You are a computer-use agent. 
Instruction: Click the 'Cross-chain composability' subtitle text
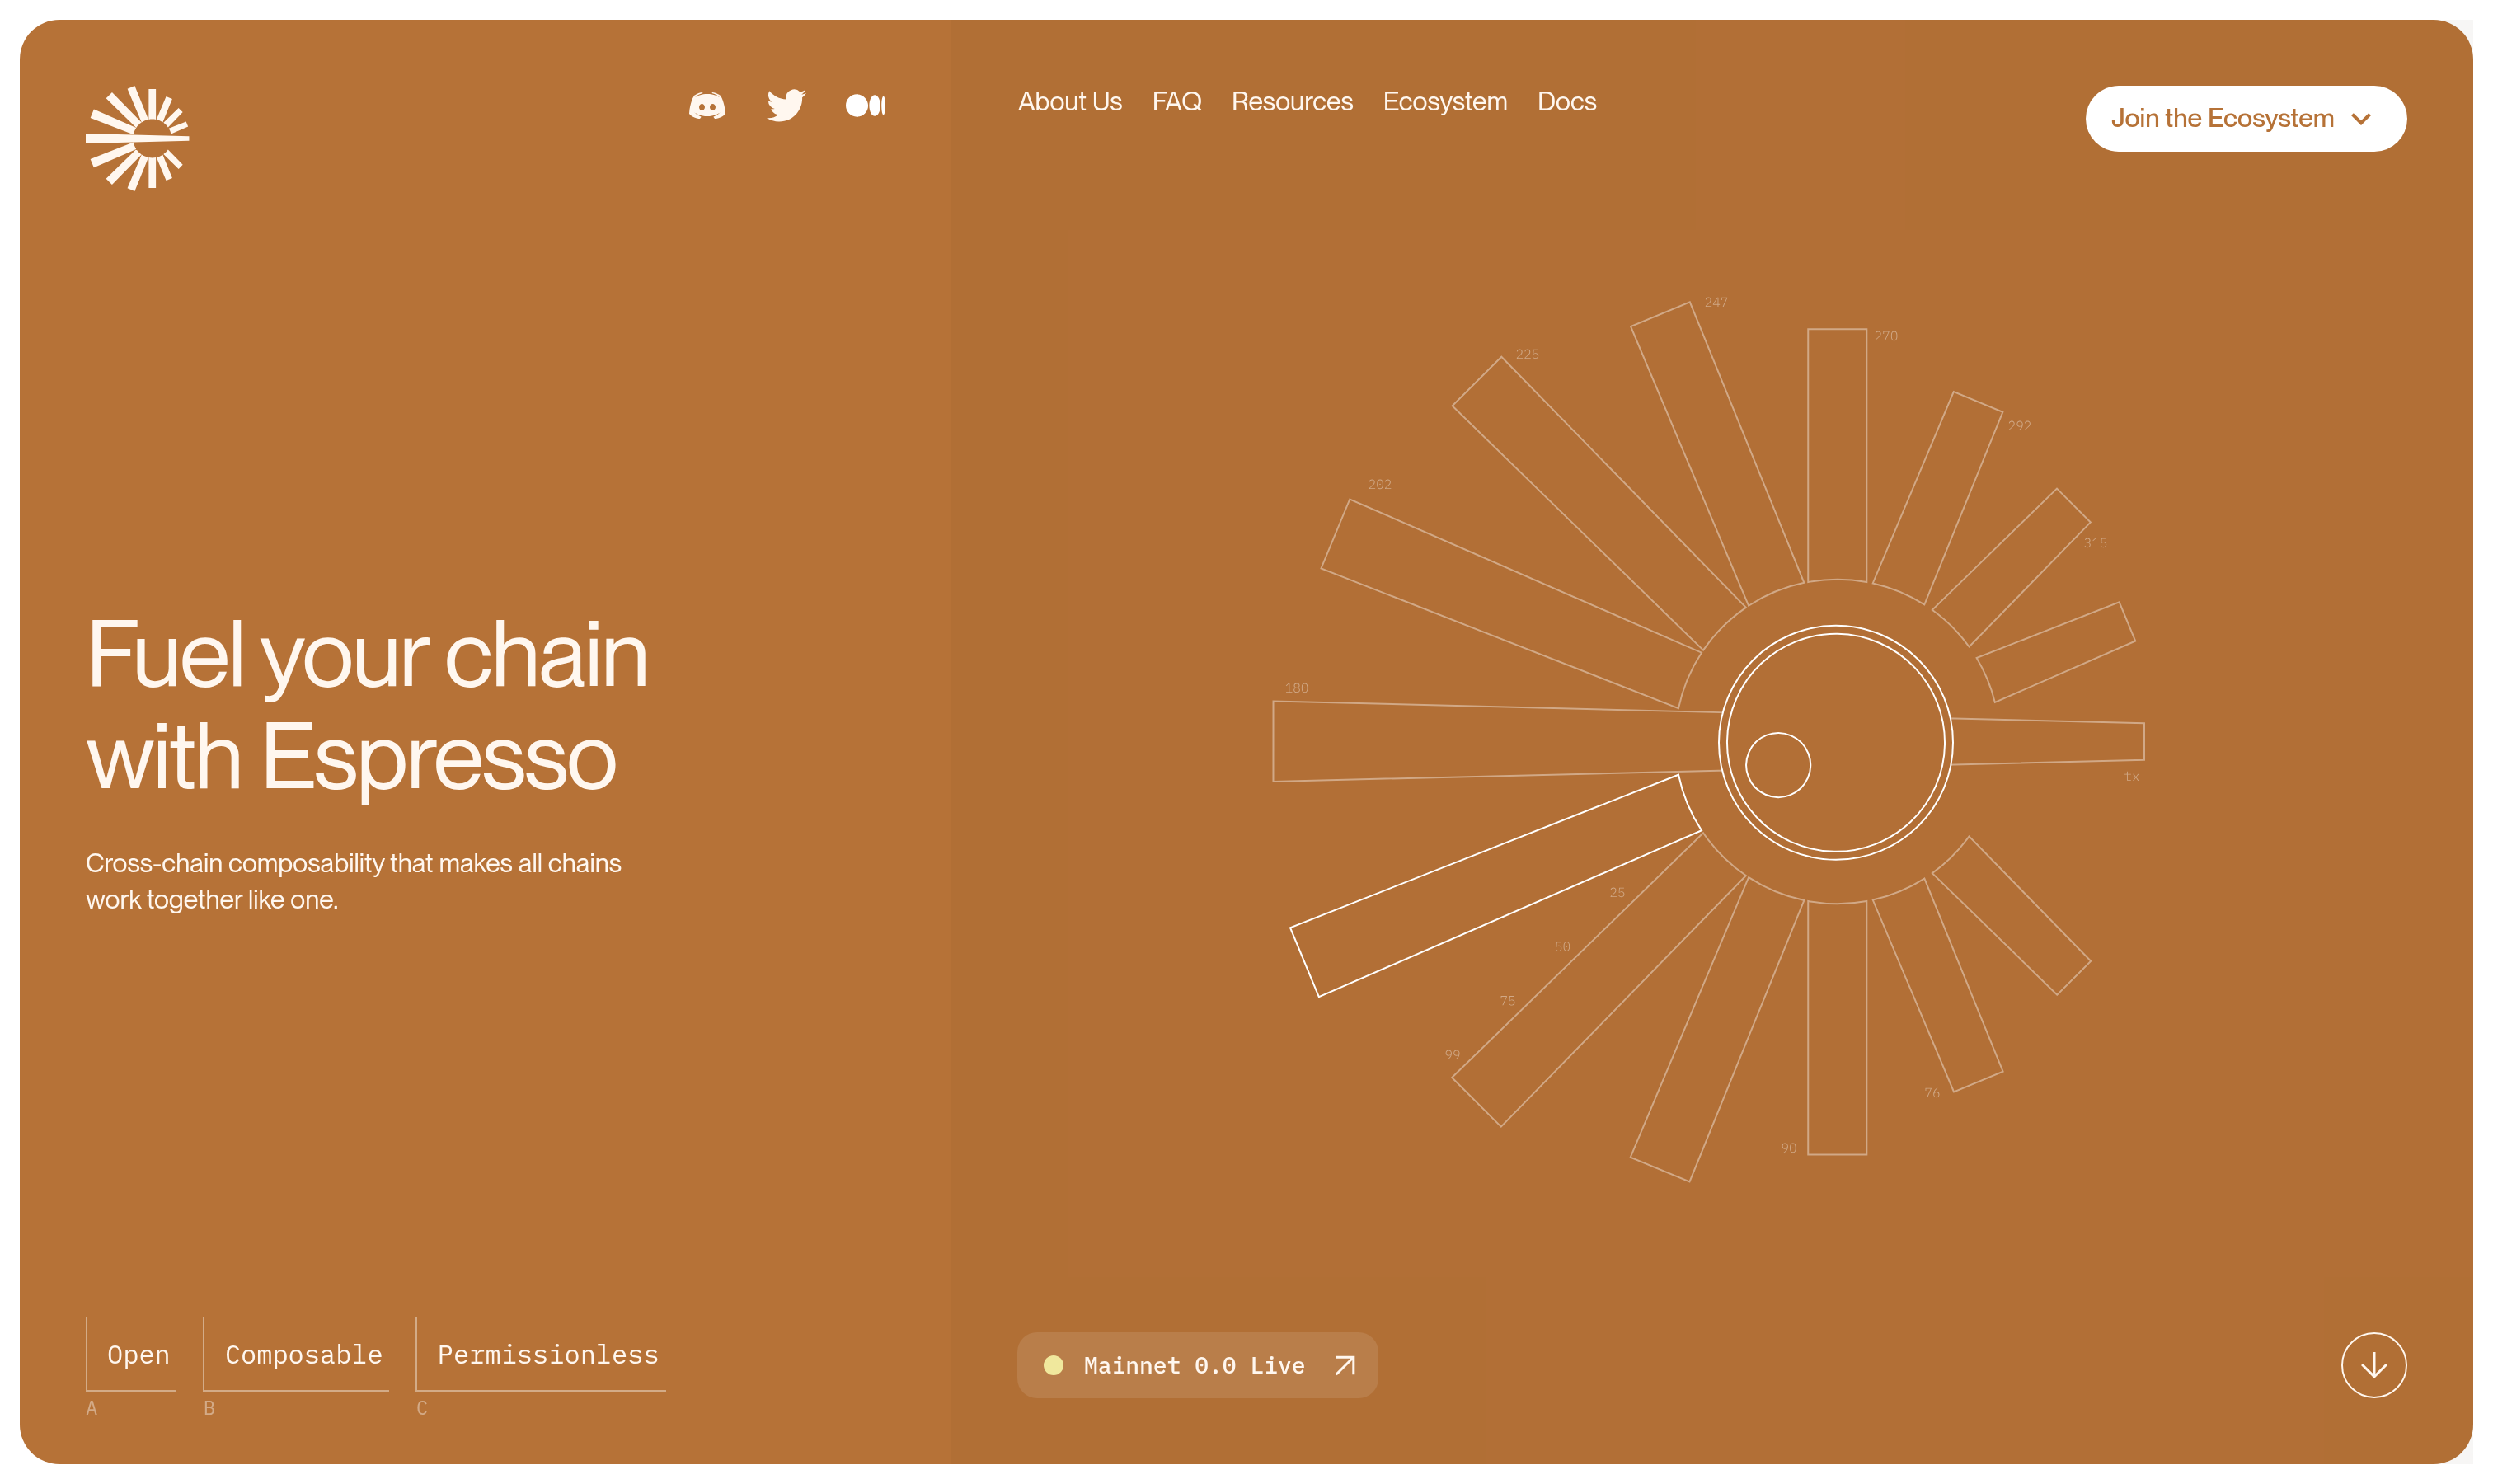tap(353, 881)
